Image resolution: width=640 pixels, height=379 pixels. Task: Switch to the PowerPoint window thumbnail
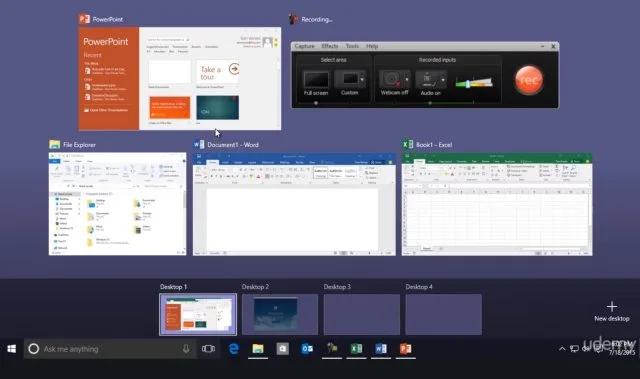click(180, 79)
